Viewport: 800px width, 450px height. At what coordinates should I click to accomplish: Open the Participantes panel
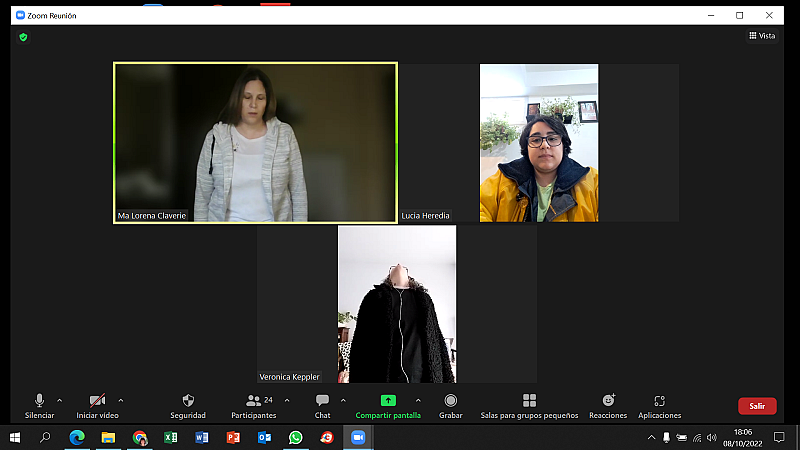tap(254, 405)
